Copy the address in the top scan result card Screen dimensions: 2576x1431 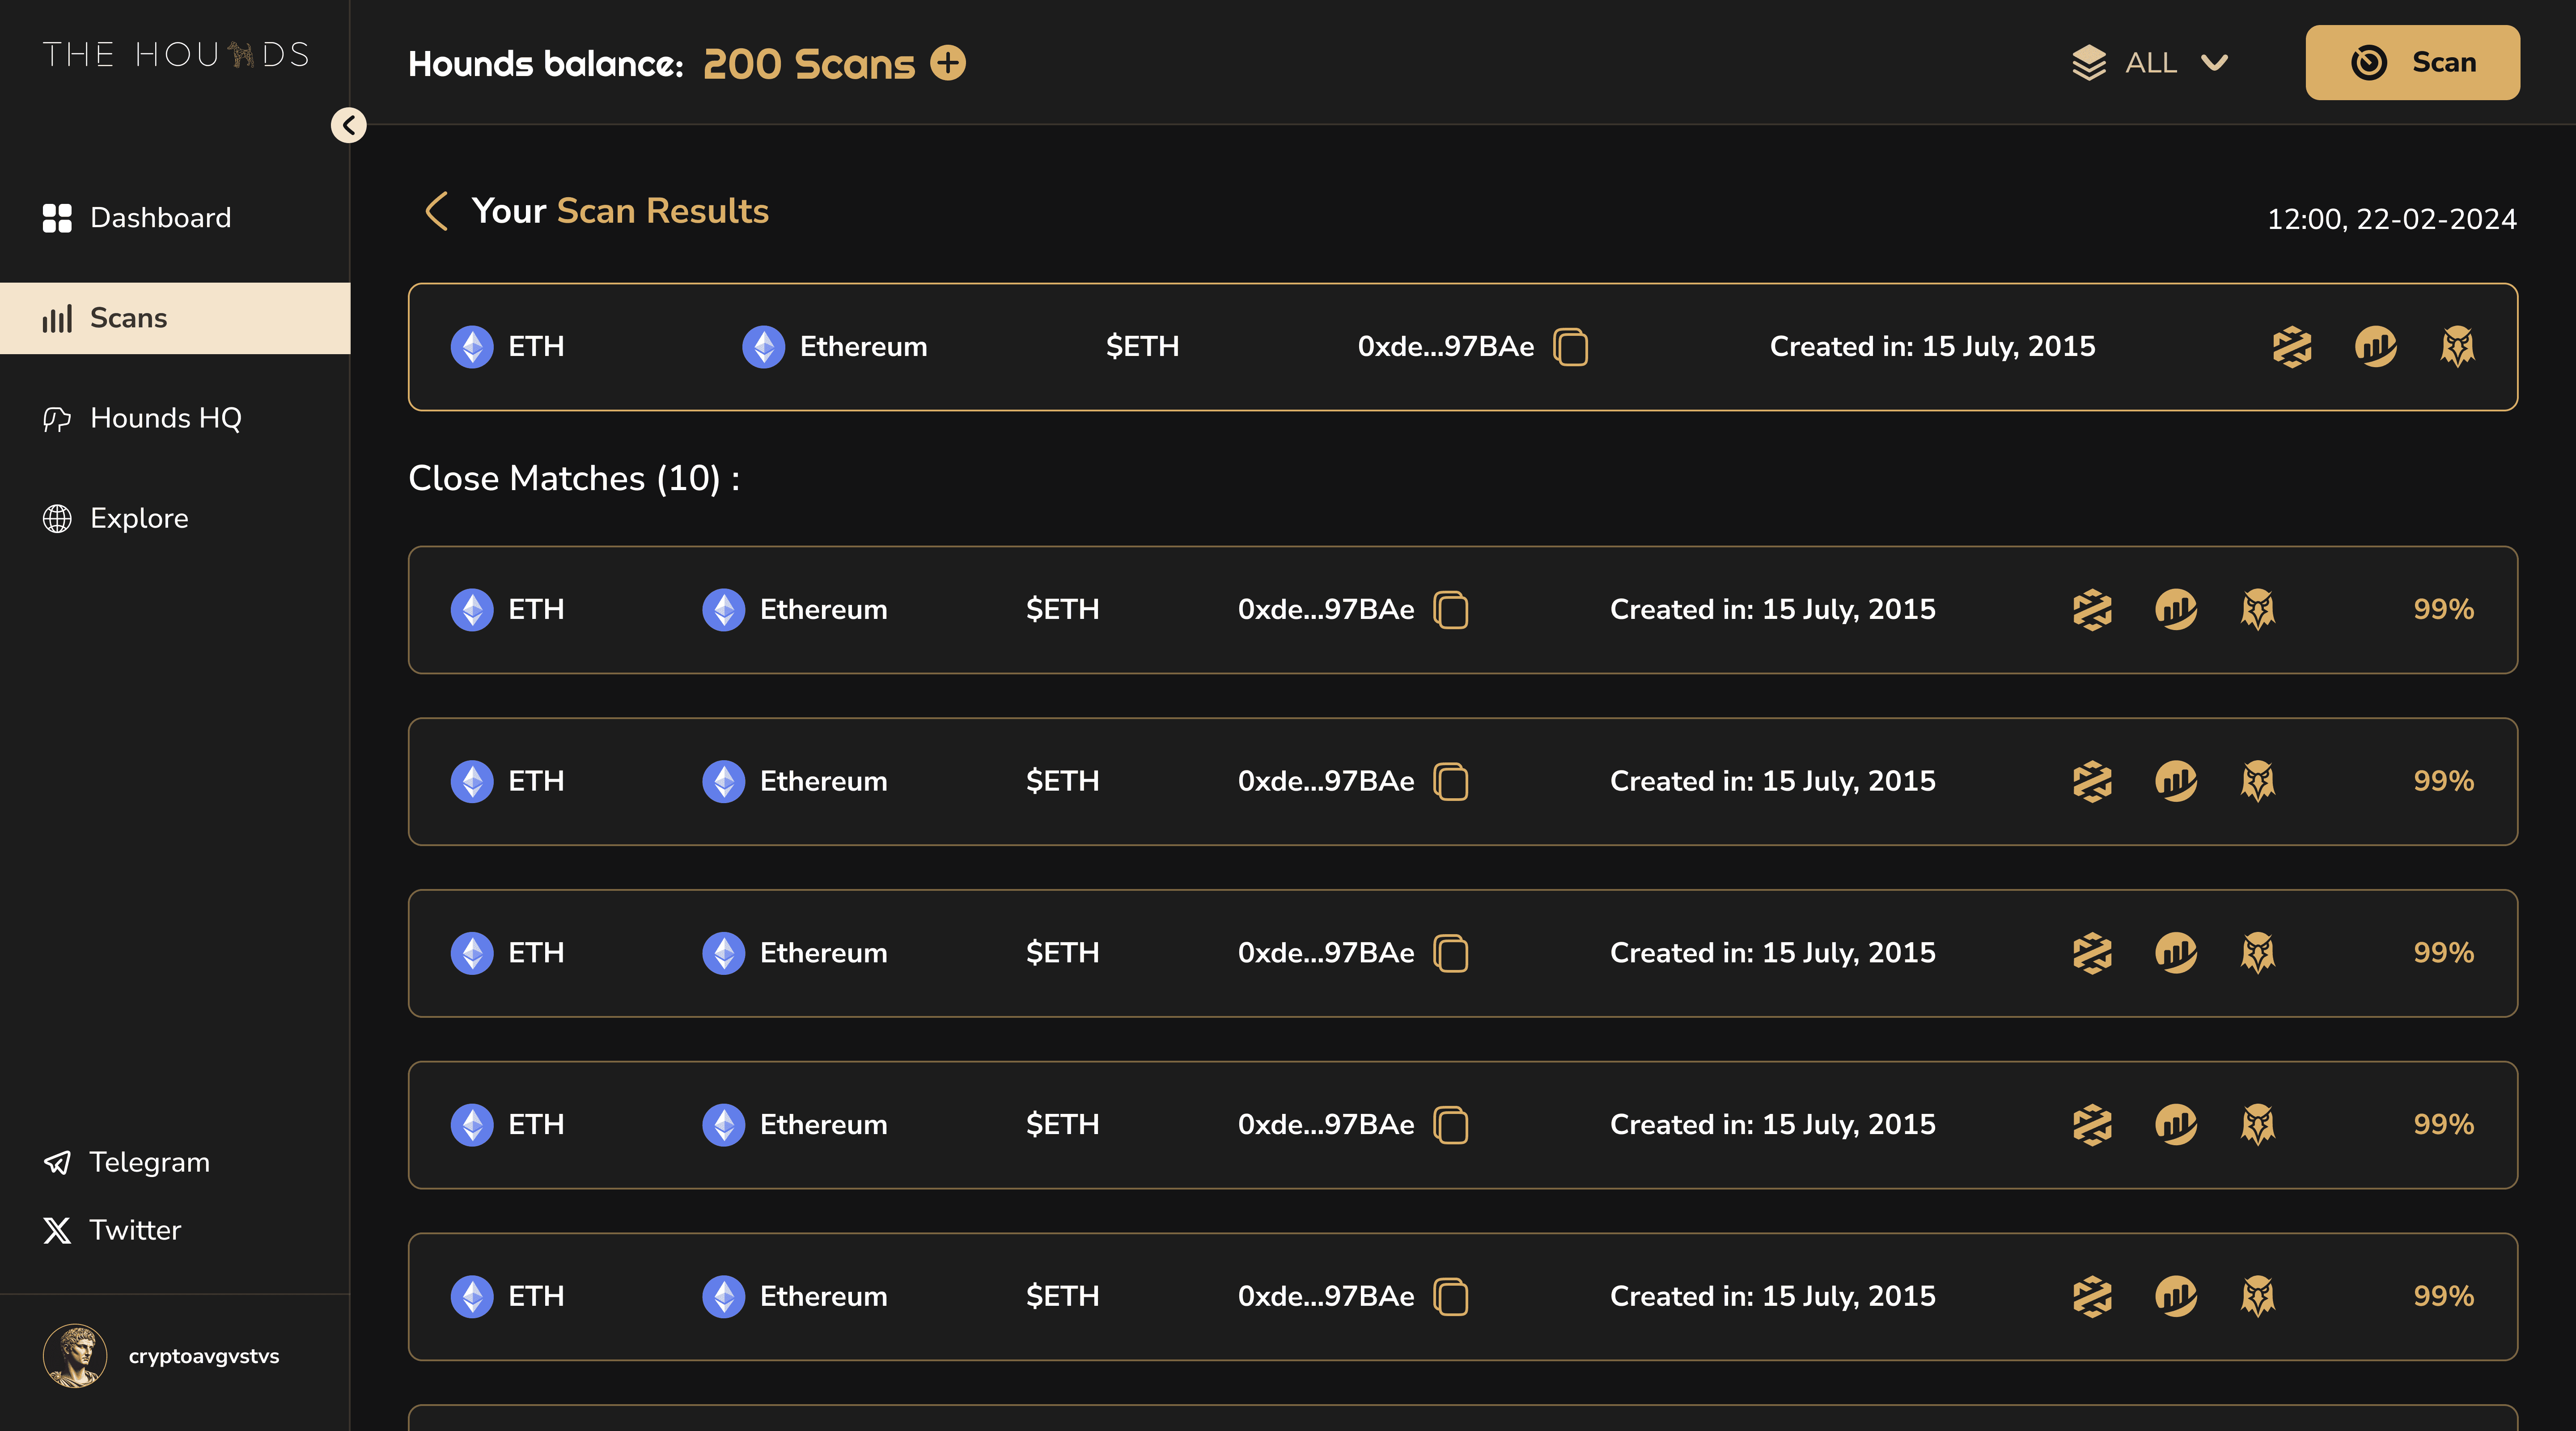[1570, 347]
